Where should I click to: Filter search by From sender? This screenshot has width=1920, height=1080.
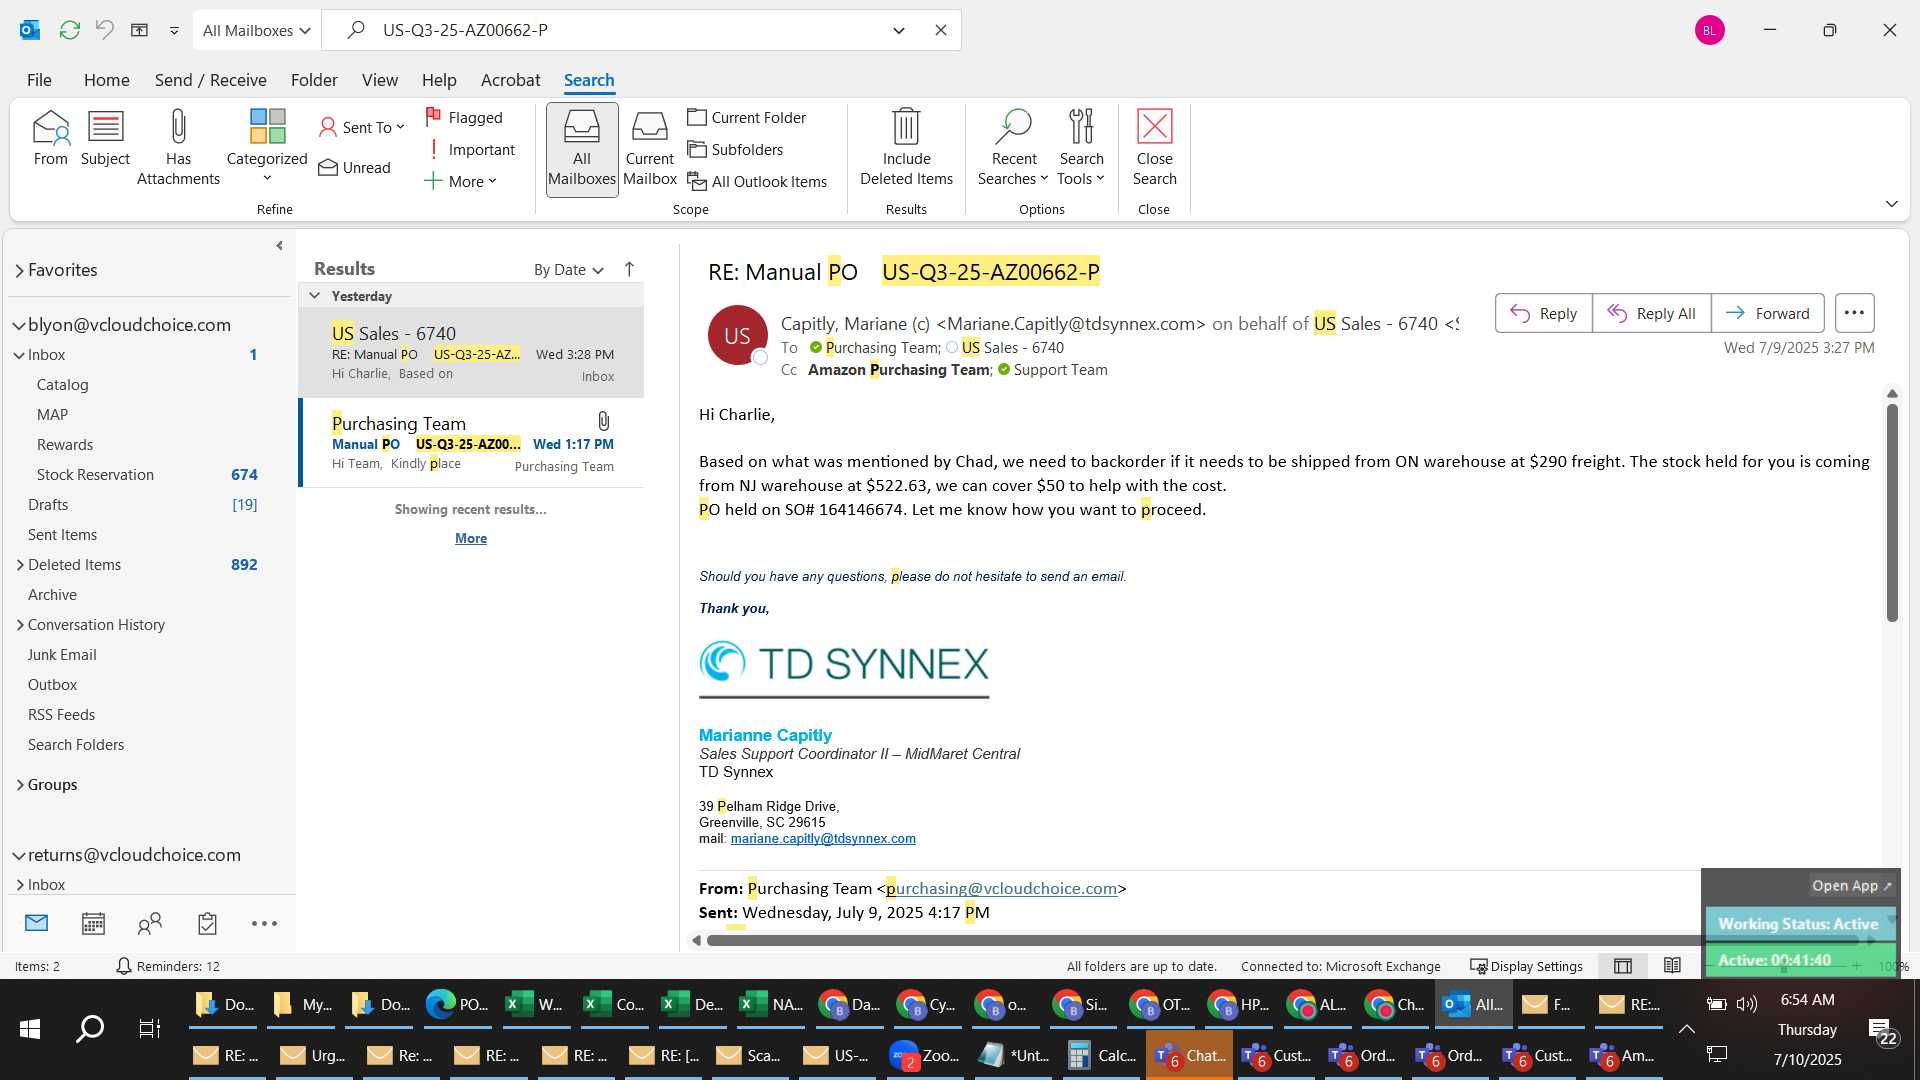[50, 139]
